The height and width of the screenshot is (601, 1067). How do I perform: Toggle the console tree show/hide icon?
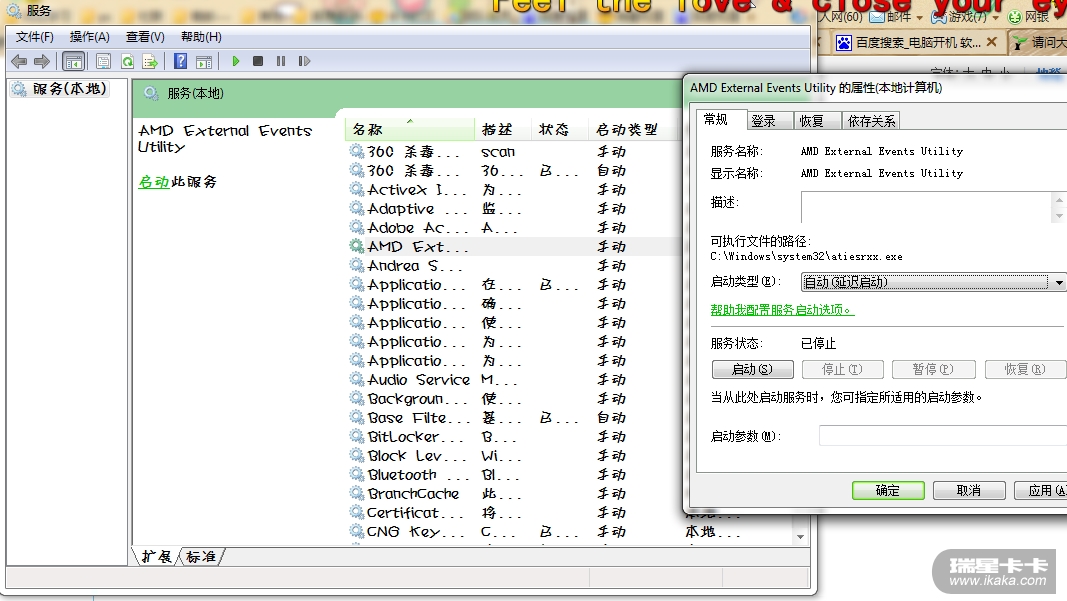coord(73,62)
